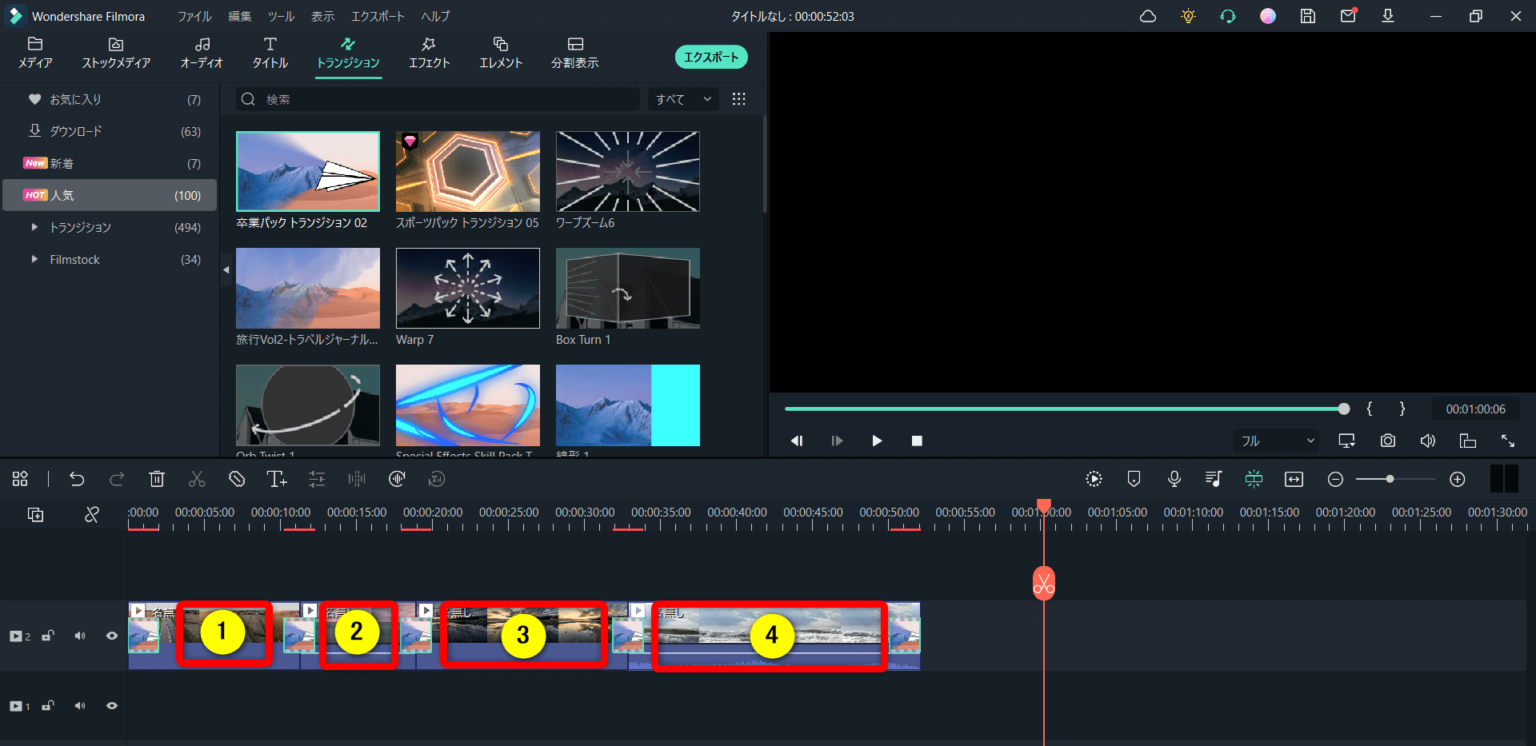This screenshot has width=1536, height=746.
Task: Click the zoom-to-fit timeline icon
Action: click(1294, 479)
